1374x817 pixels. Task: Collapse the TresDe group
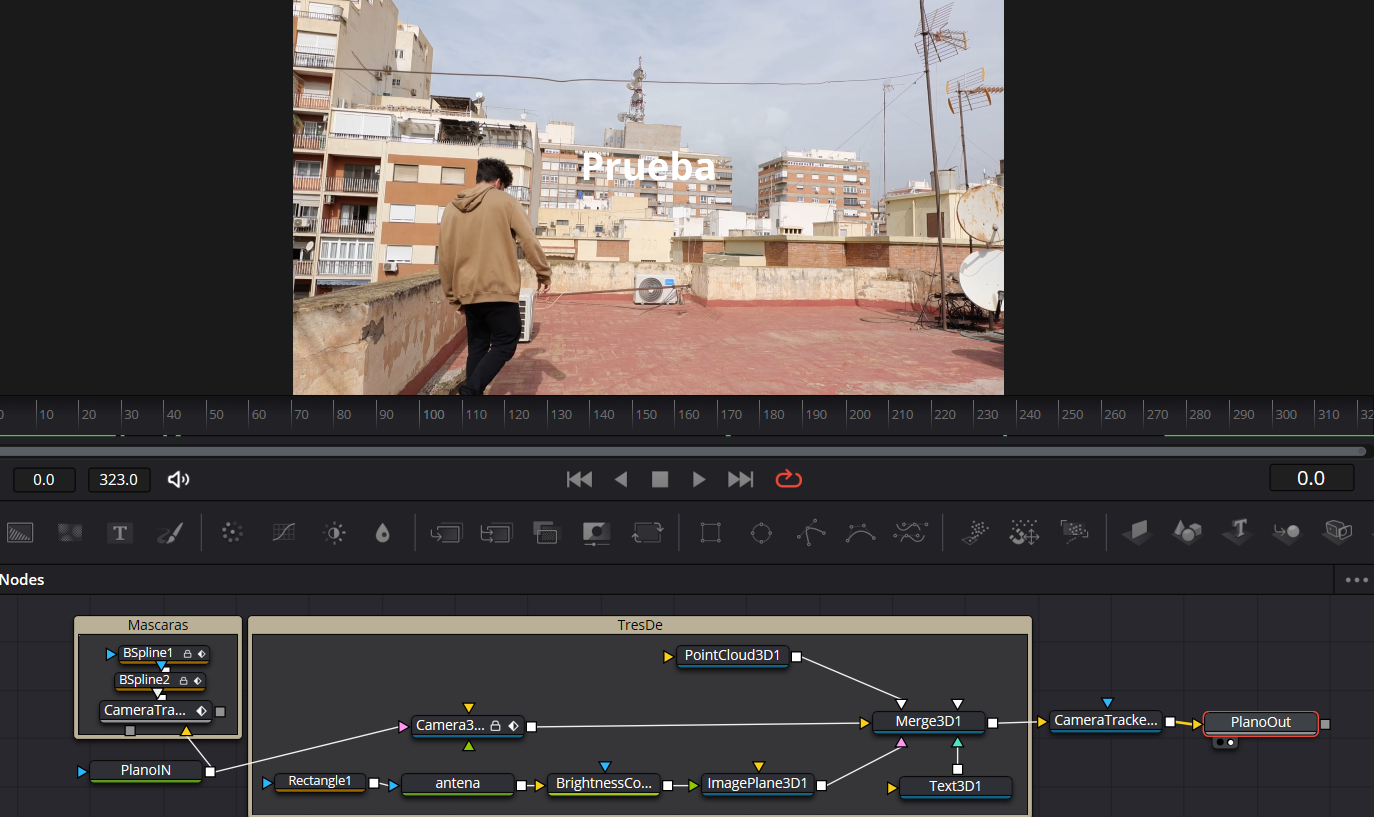[641, 624]
